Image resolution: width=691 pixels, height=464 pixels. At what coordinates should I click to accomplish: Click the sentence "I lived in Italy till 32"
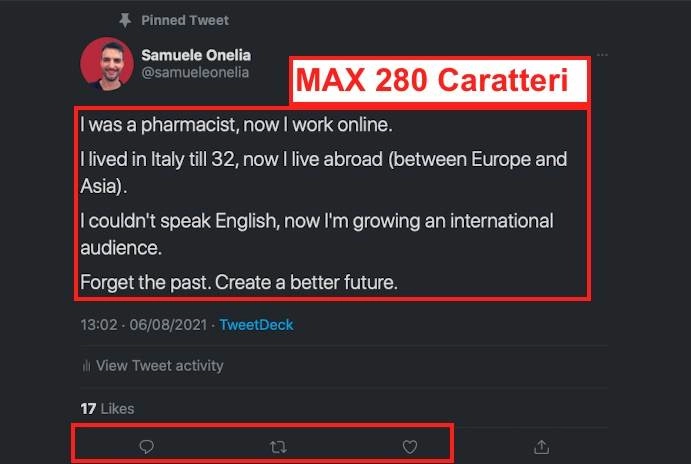323,170
